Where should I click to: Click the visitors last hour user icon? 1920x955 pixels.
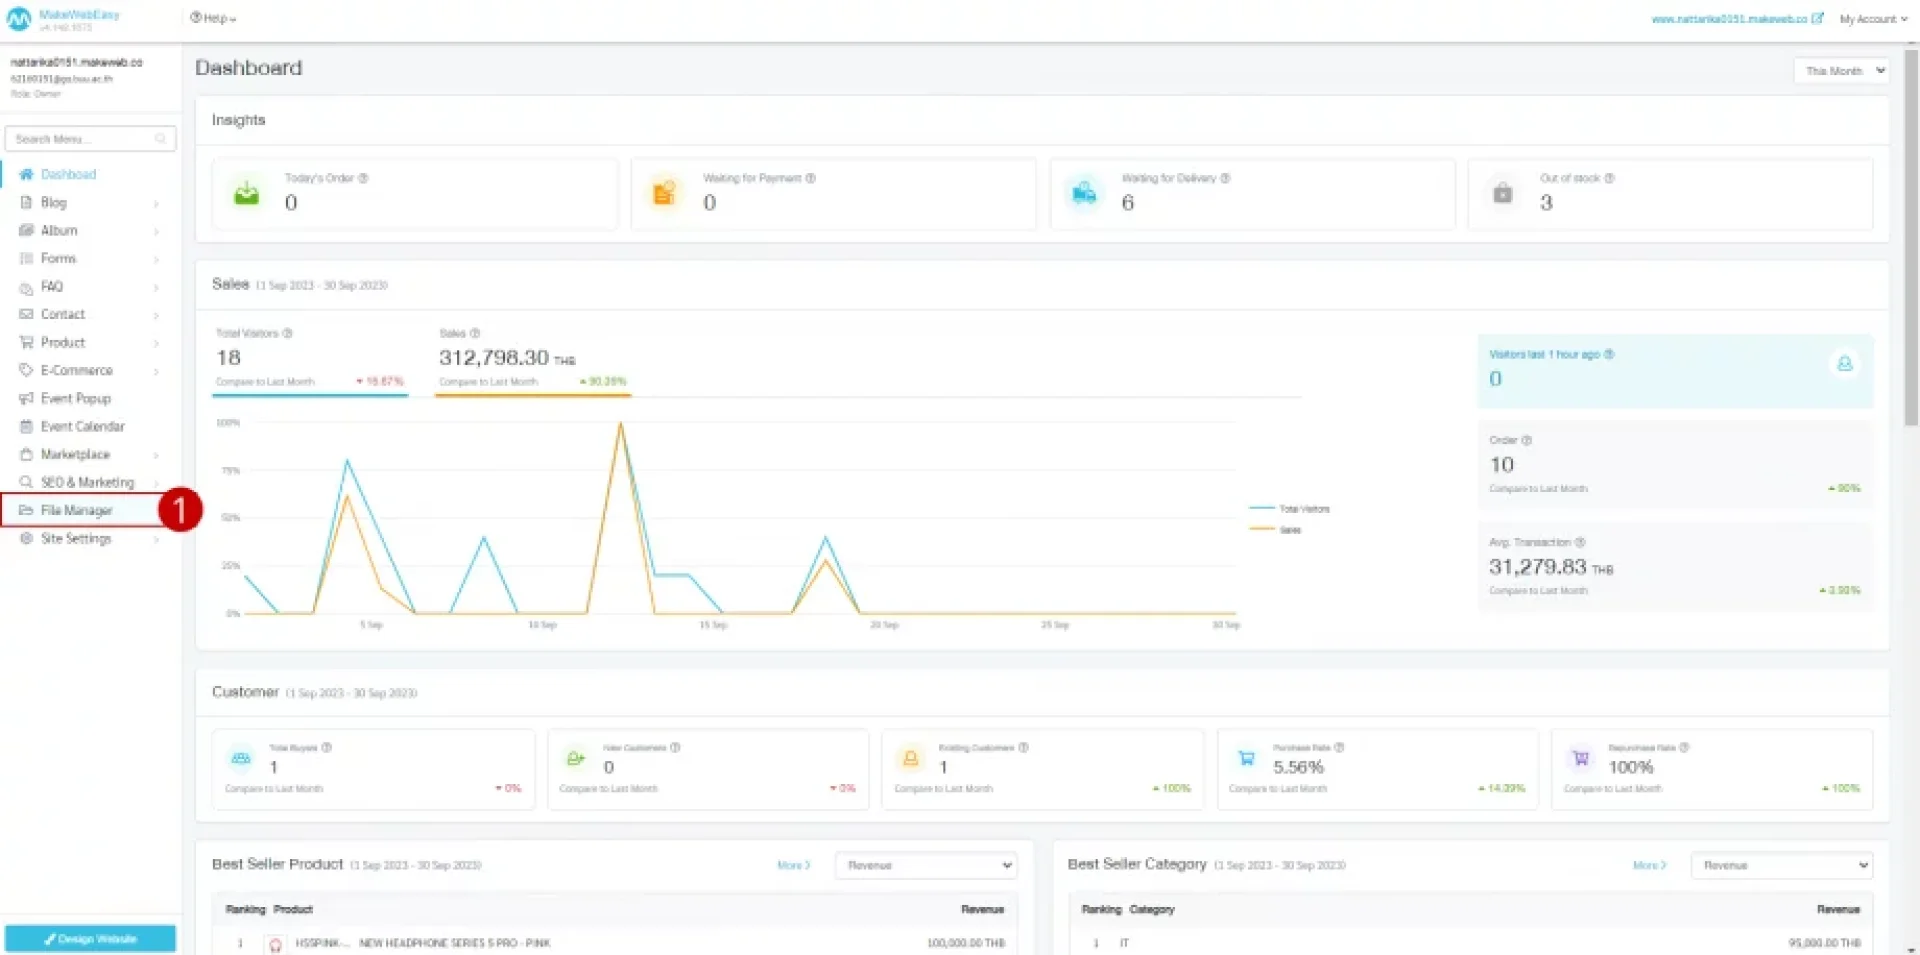pyautogui.click(x=1845, y=364)
